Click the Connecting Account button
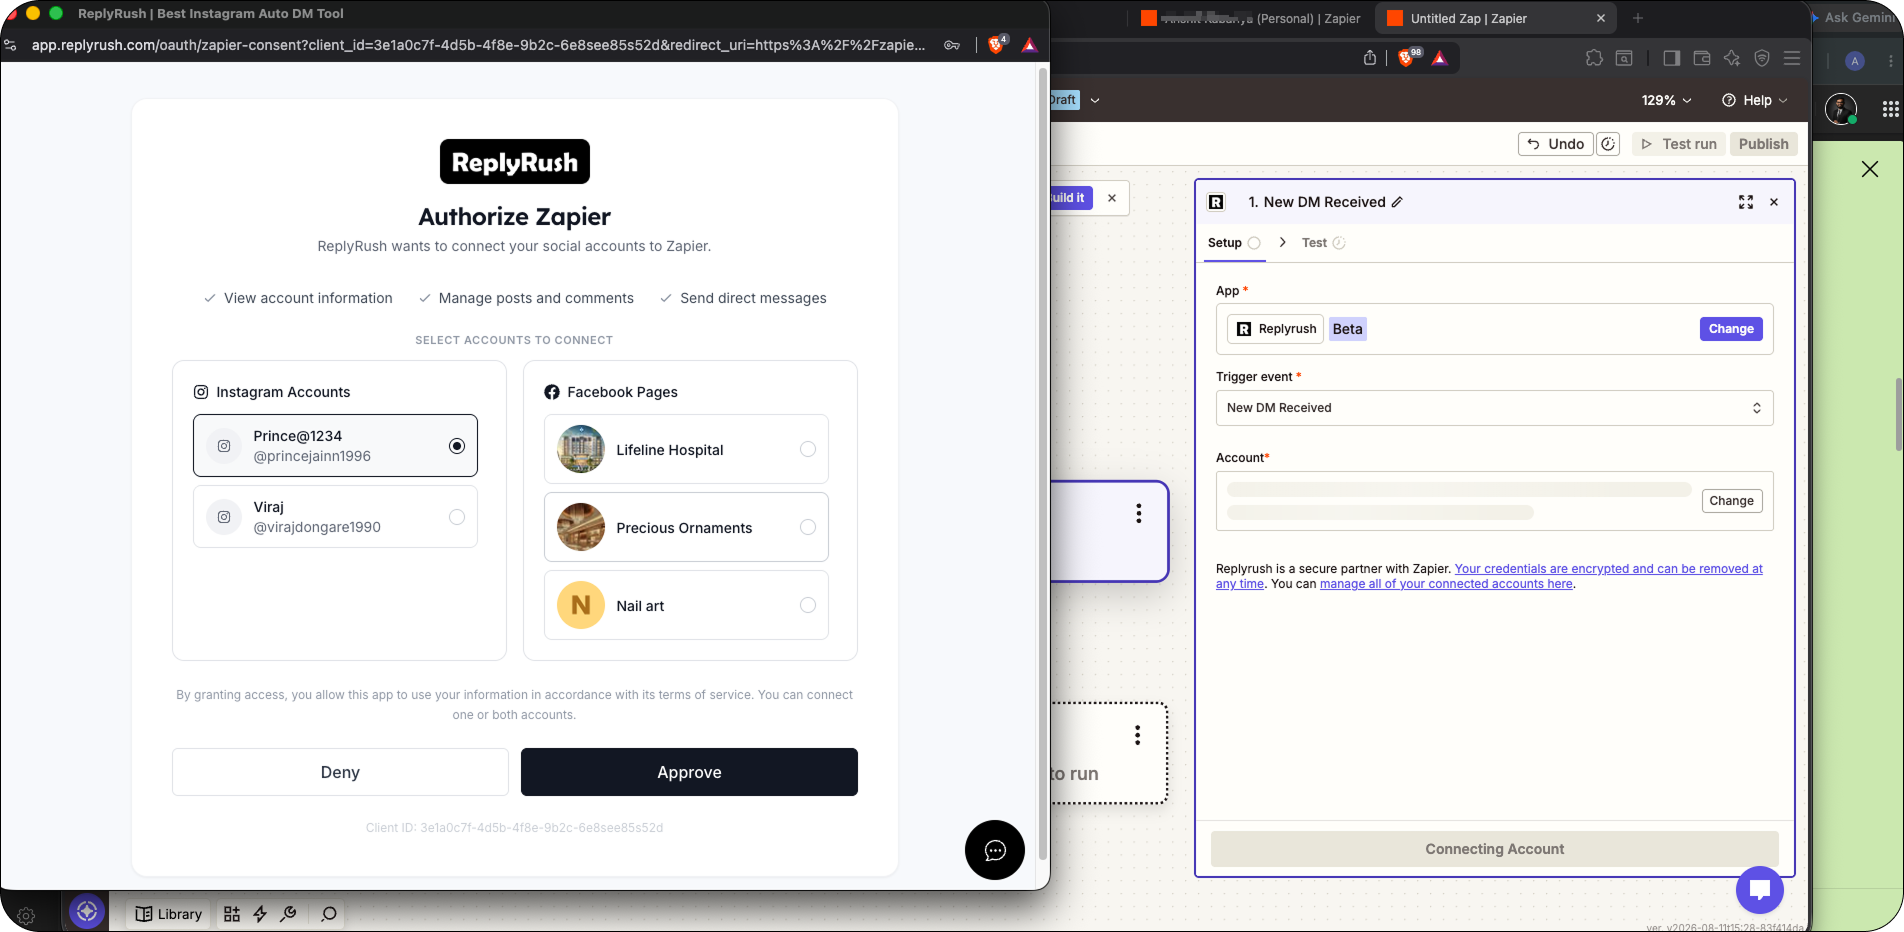Image resolution: width=1904 pixels, height=932 pixels. point(1494,849)
